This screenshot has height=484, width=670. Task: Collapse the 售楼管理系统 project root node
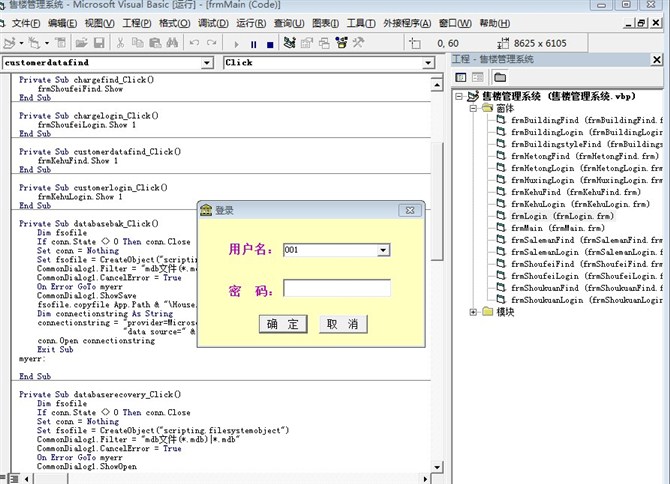coord(459,96)
